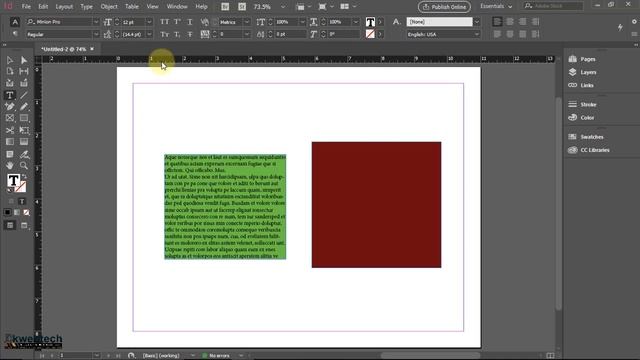This screenshot has width=640, height=360.
Task: Toggle Strikethrough formatting
Action: [x=190, y=34]
